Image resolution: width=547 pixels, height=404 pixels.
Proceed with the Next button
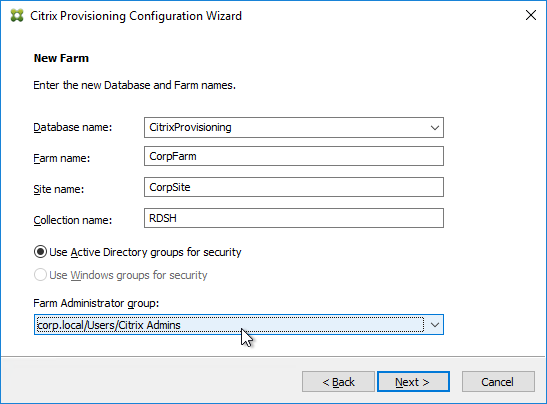pos(413,382)
